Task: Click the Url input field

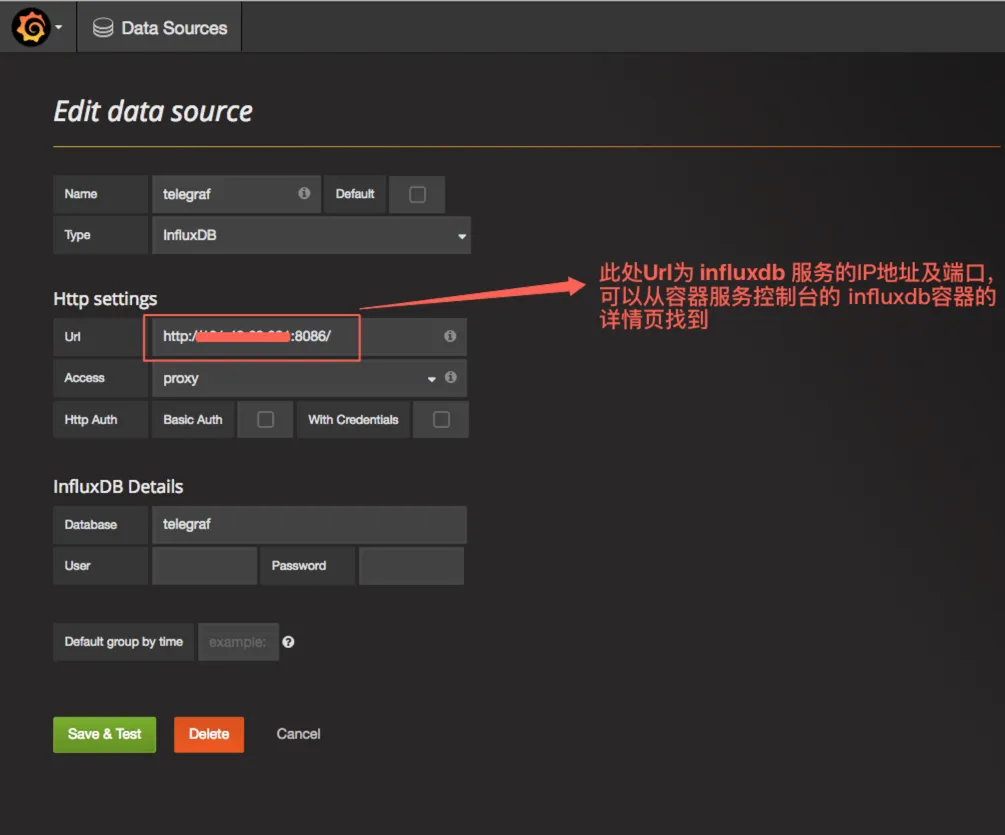Action: coord(309,336)
